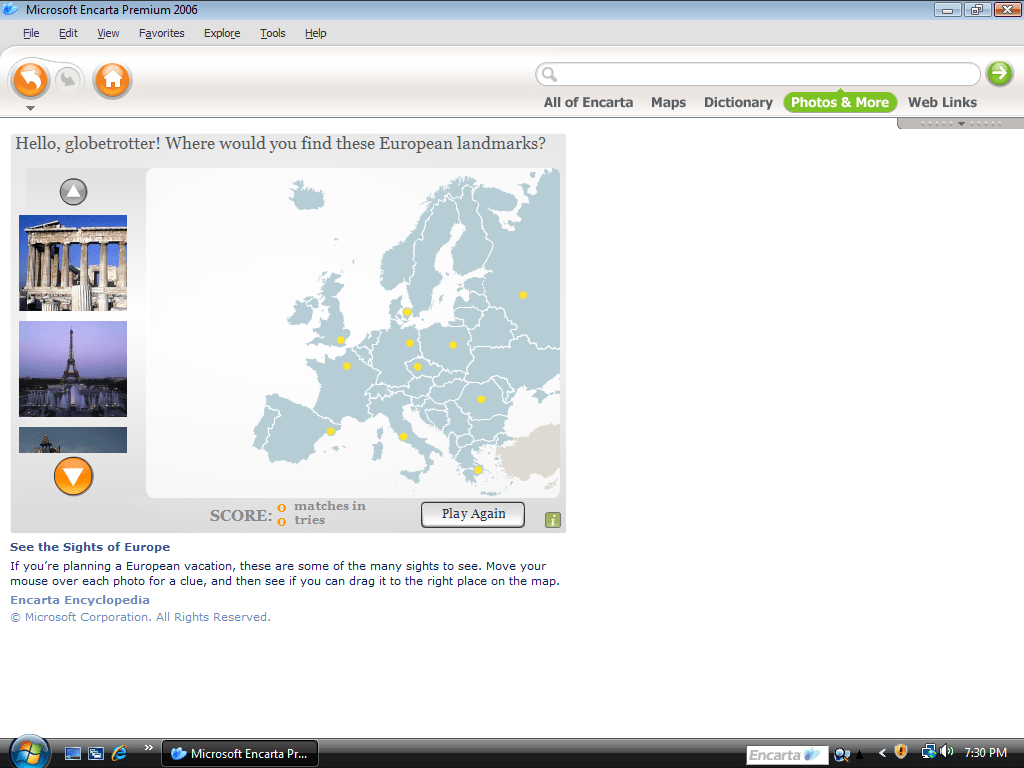Open the Favorites menu
This screenshot has height=768, width=1024.
(x=161, y=33)
